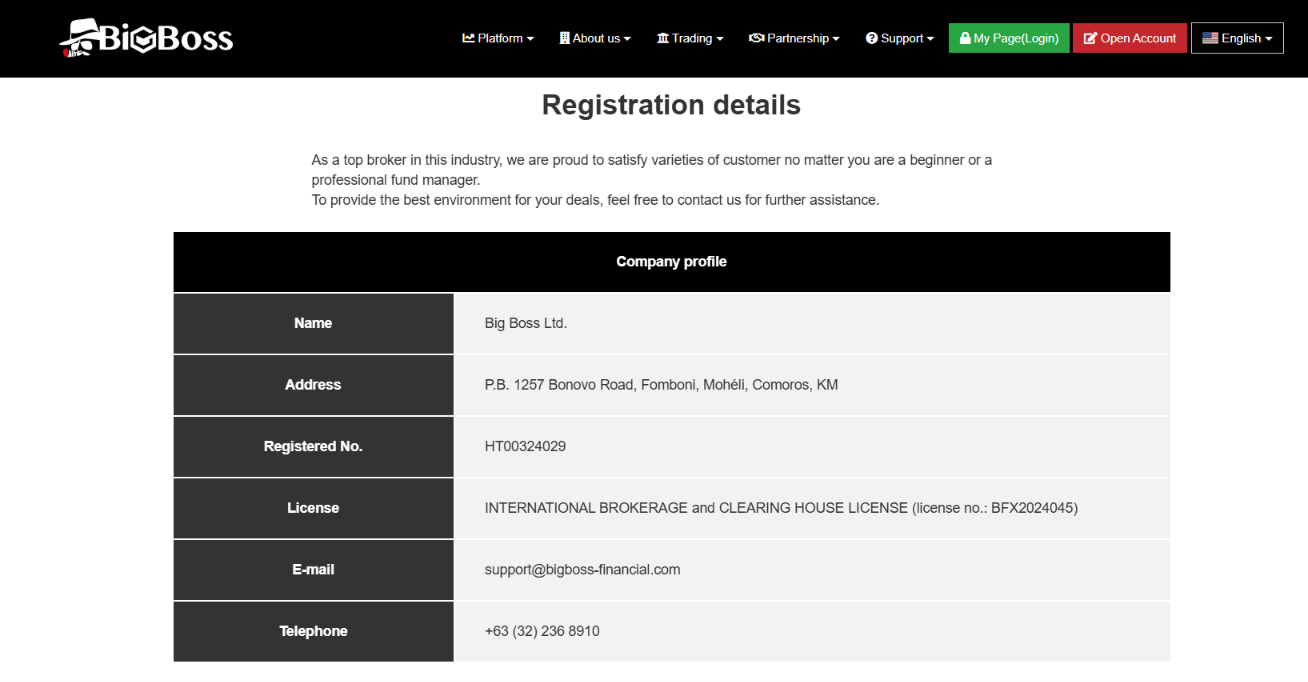Click the Name row label
The image size is (1308, 682).
[313, 323]
